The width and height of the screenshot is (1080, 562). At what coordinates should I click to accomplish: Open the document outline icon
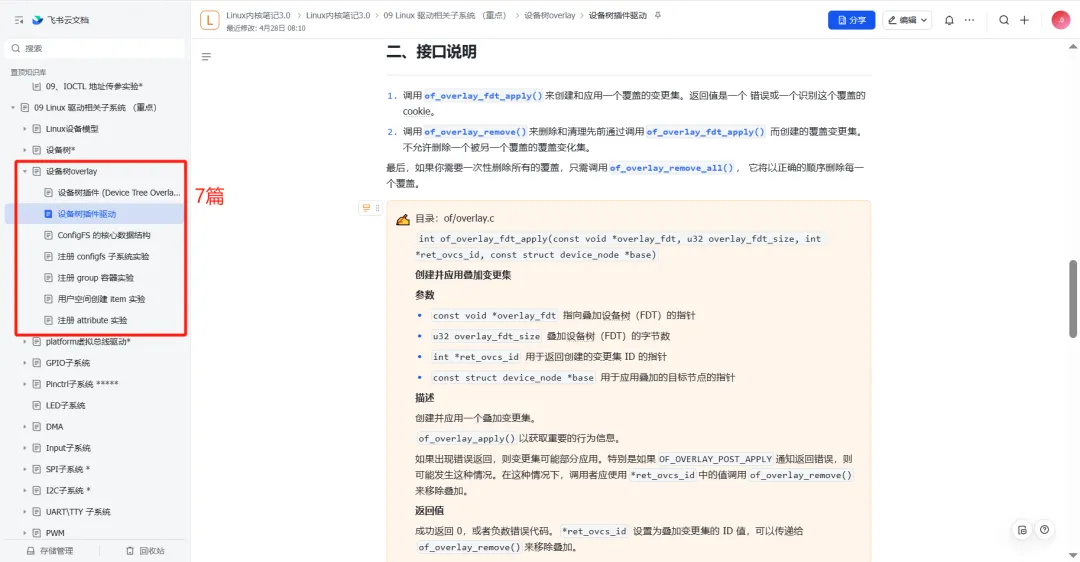(206, 56)
